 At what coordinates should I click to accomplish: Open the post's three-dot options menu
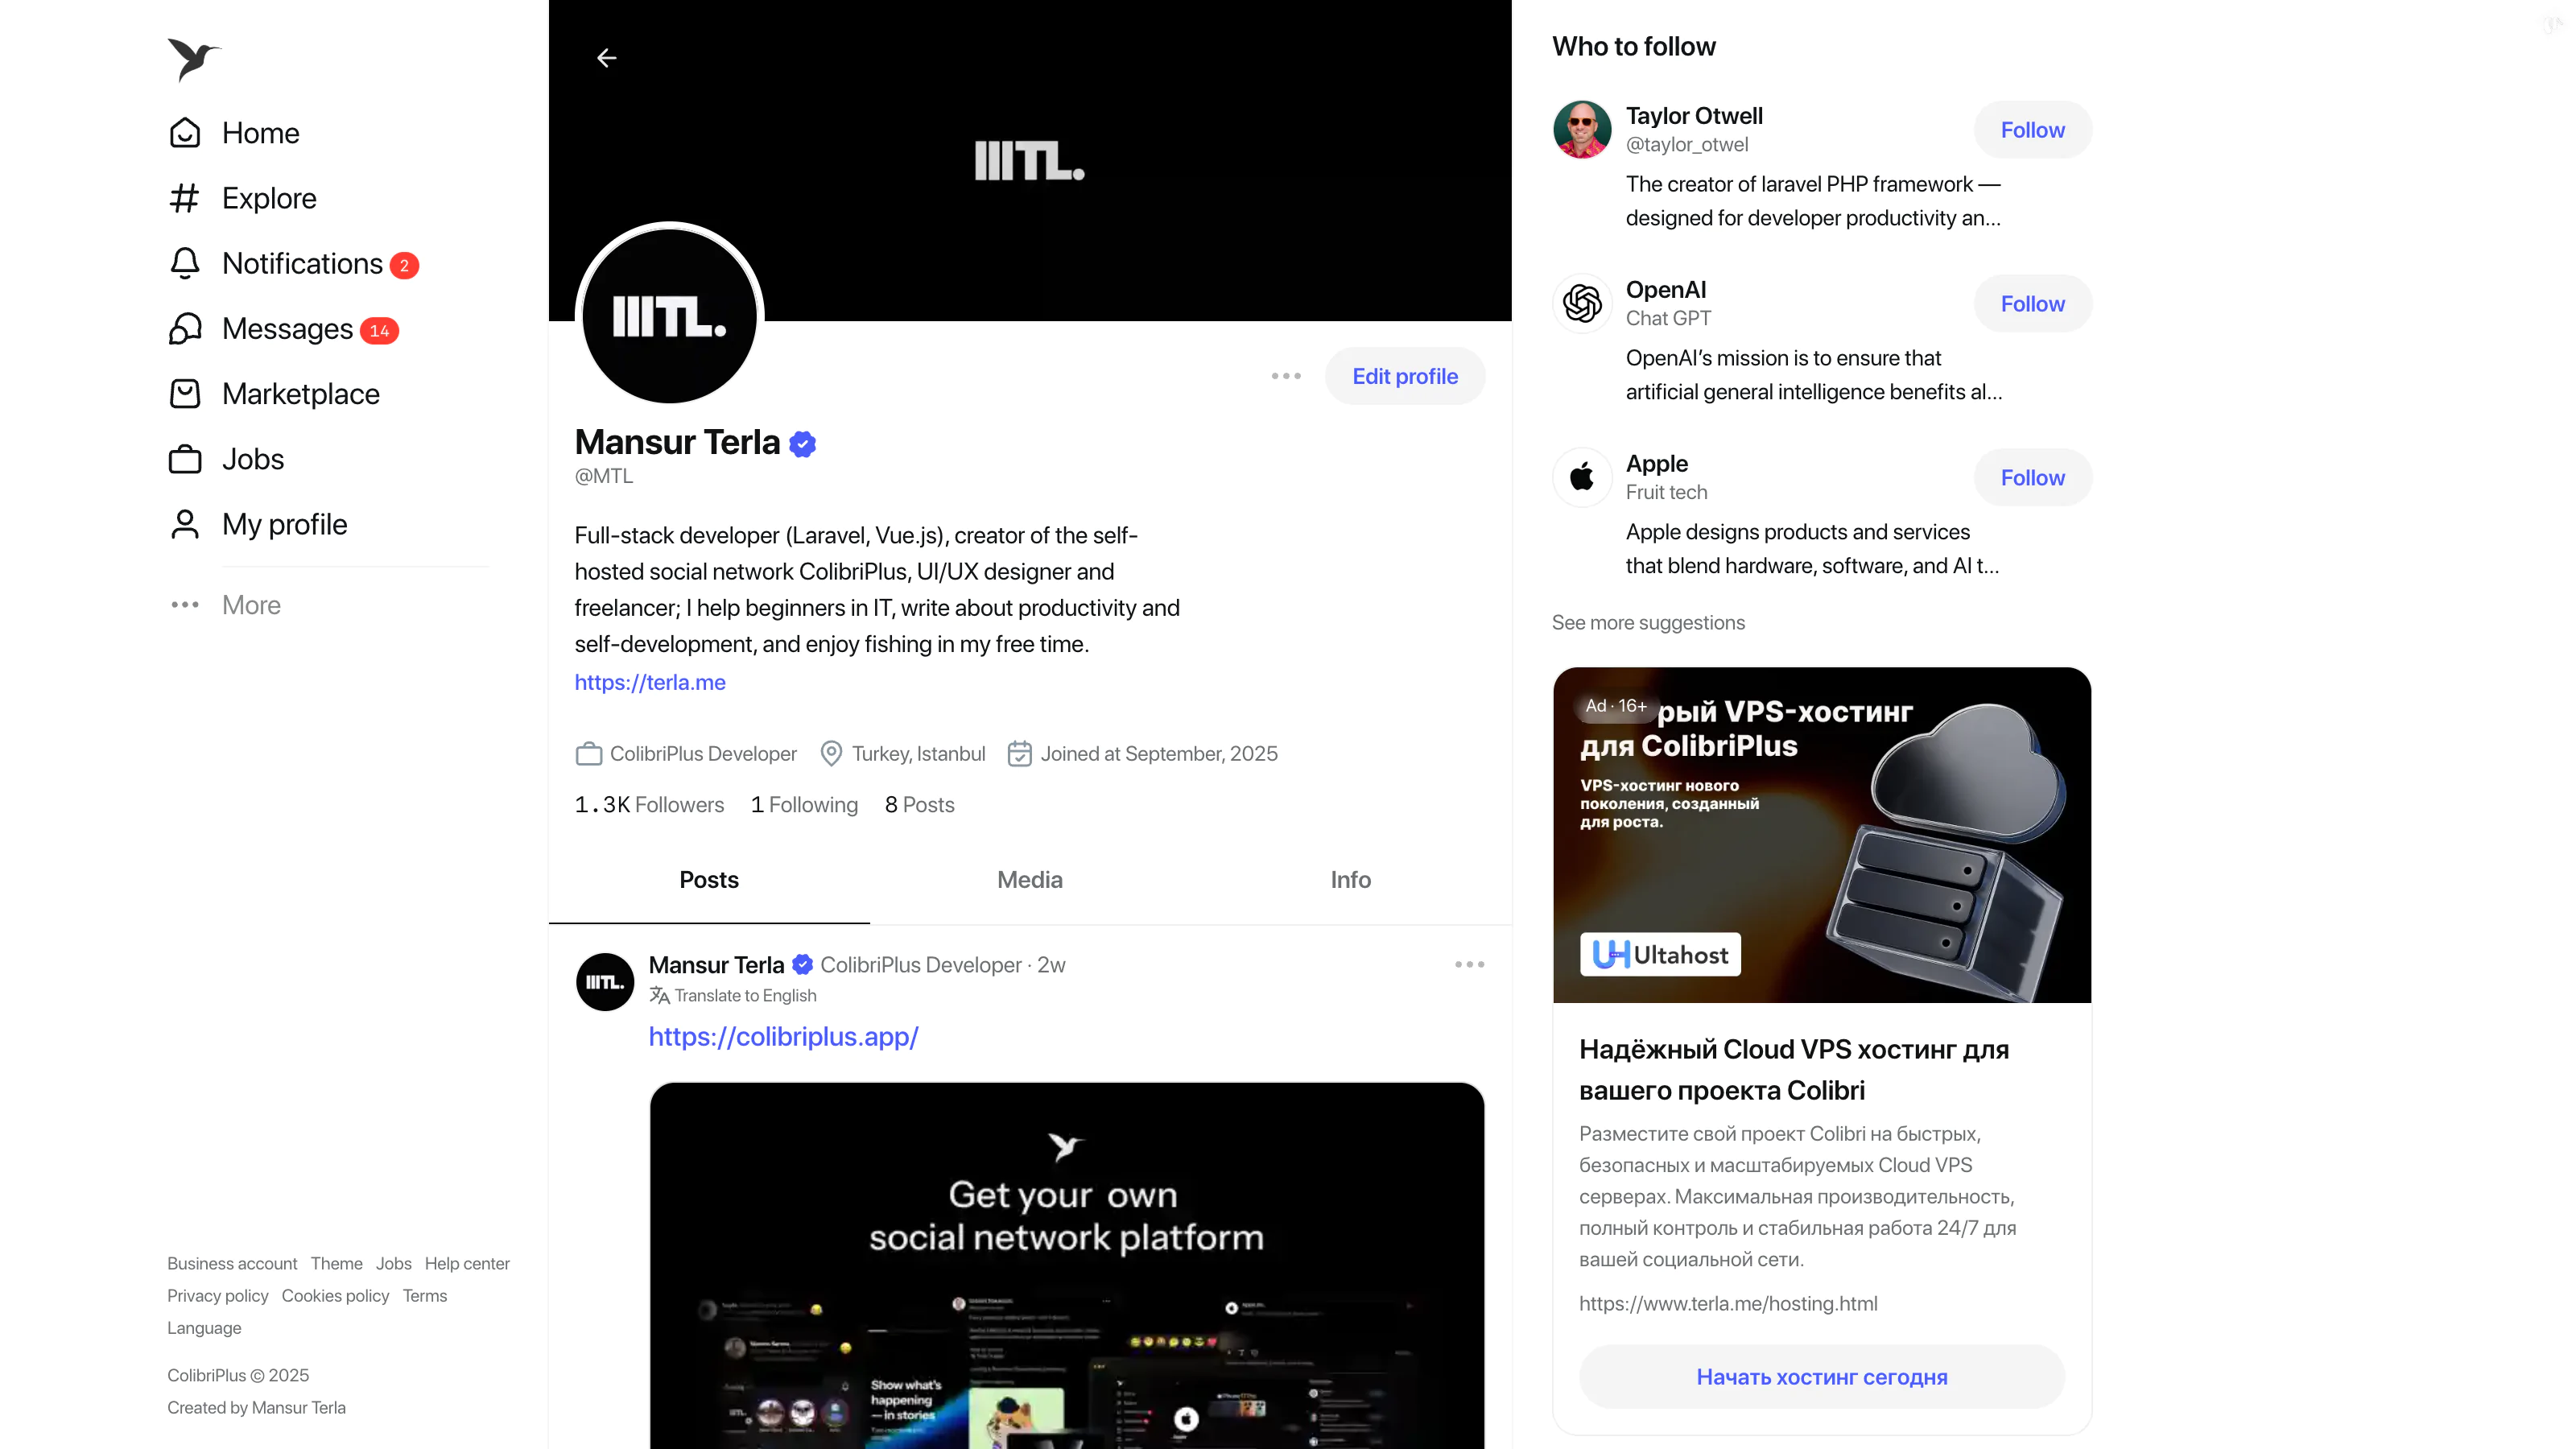point(1469,964)
